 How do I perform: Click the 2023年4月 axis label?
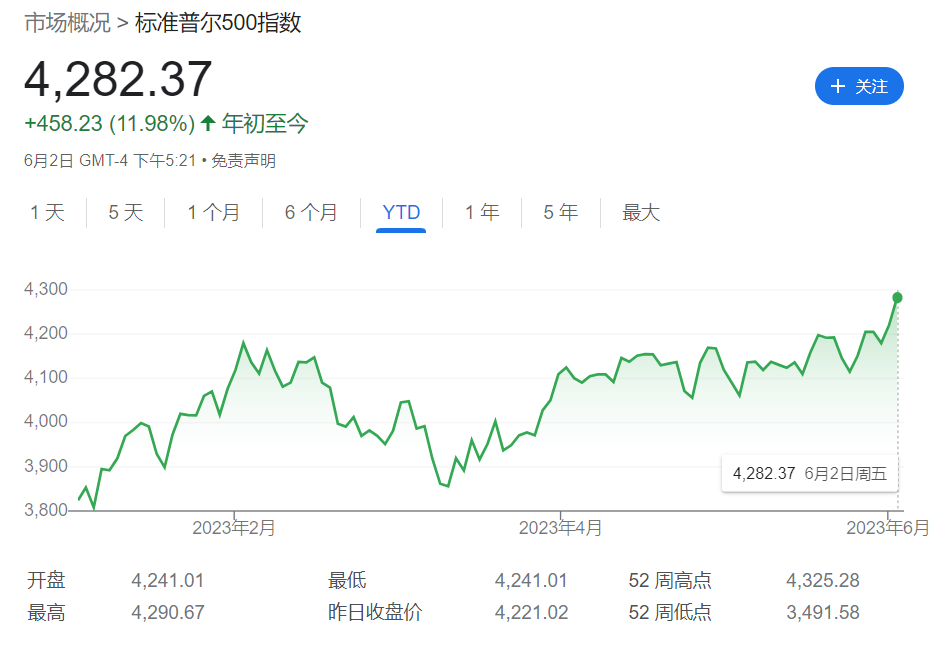[x=561, y=528]
